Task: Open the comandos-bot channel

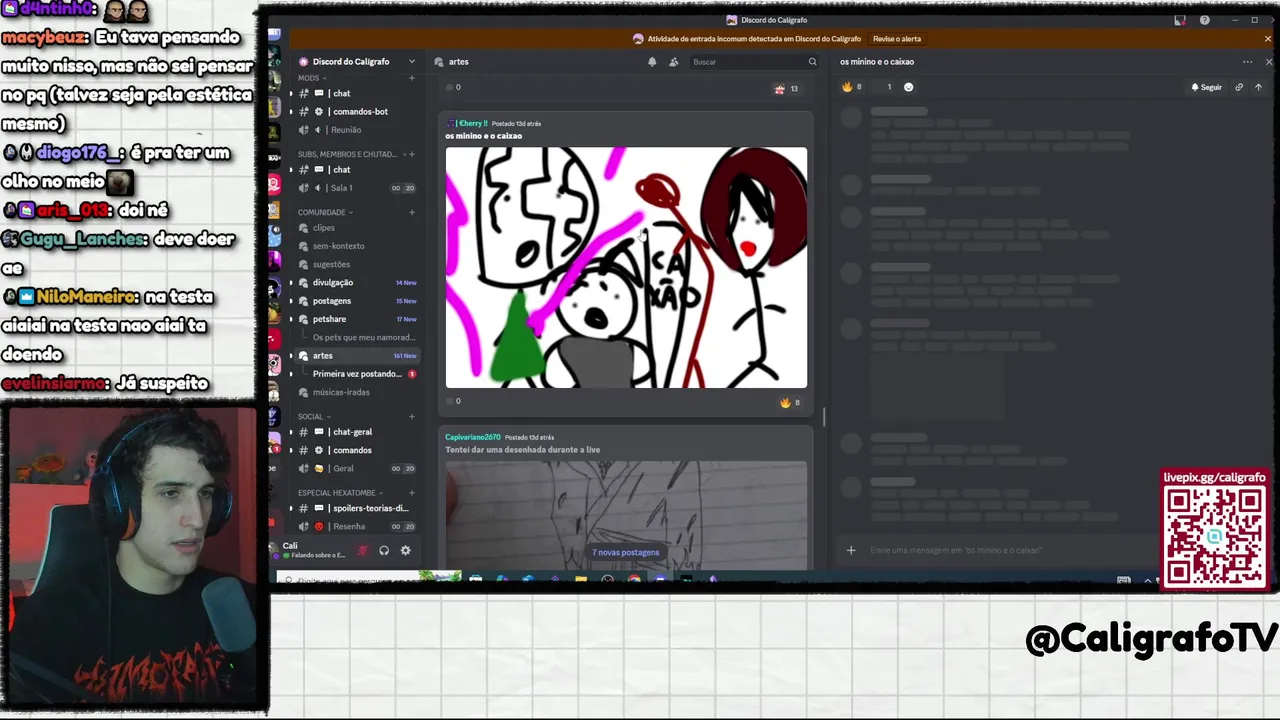Action: [x=354, y=111]
